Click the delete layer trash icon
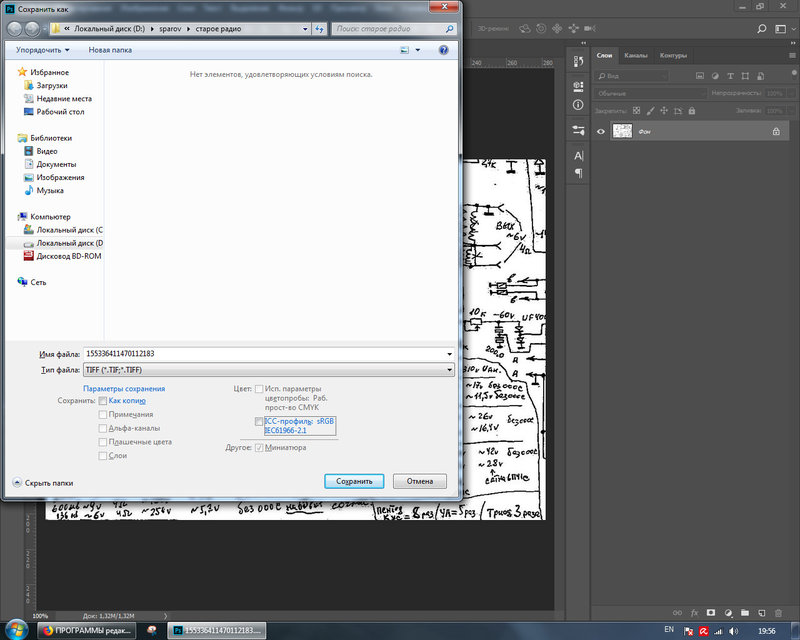 click(x=778, y=611)
